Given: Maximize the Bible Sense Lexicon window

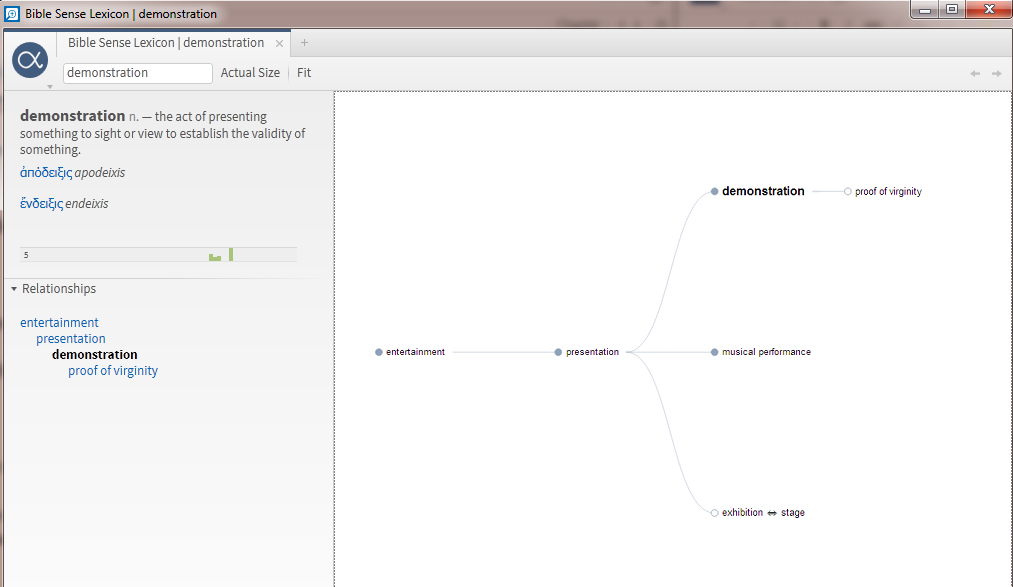Looking at the screenshot, I should tap(952, 10).
